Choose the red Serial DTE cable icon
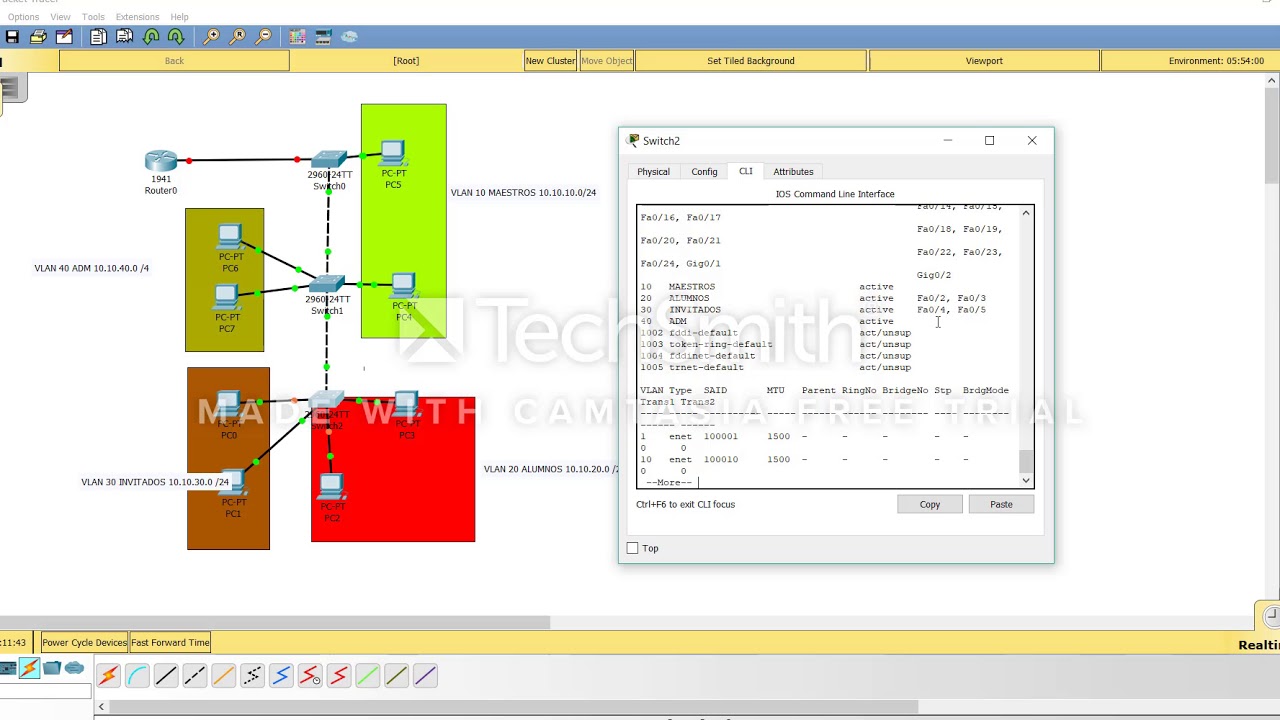 (x=339, y=676)
